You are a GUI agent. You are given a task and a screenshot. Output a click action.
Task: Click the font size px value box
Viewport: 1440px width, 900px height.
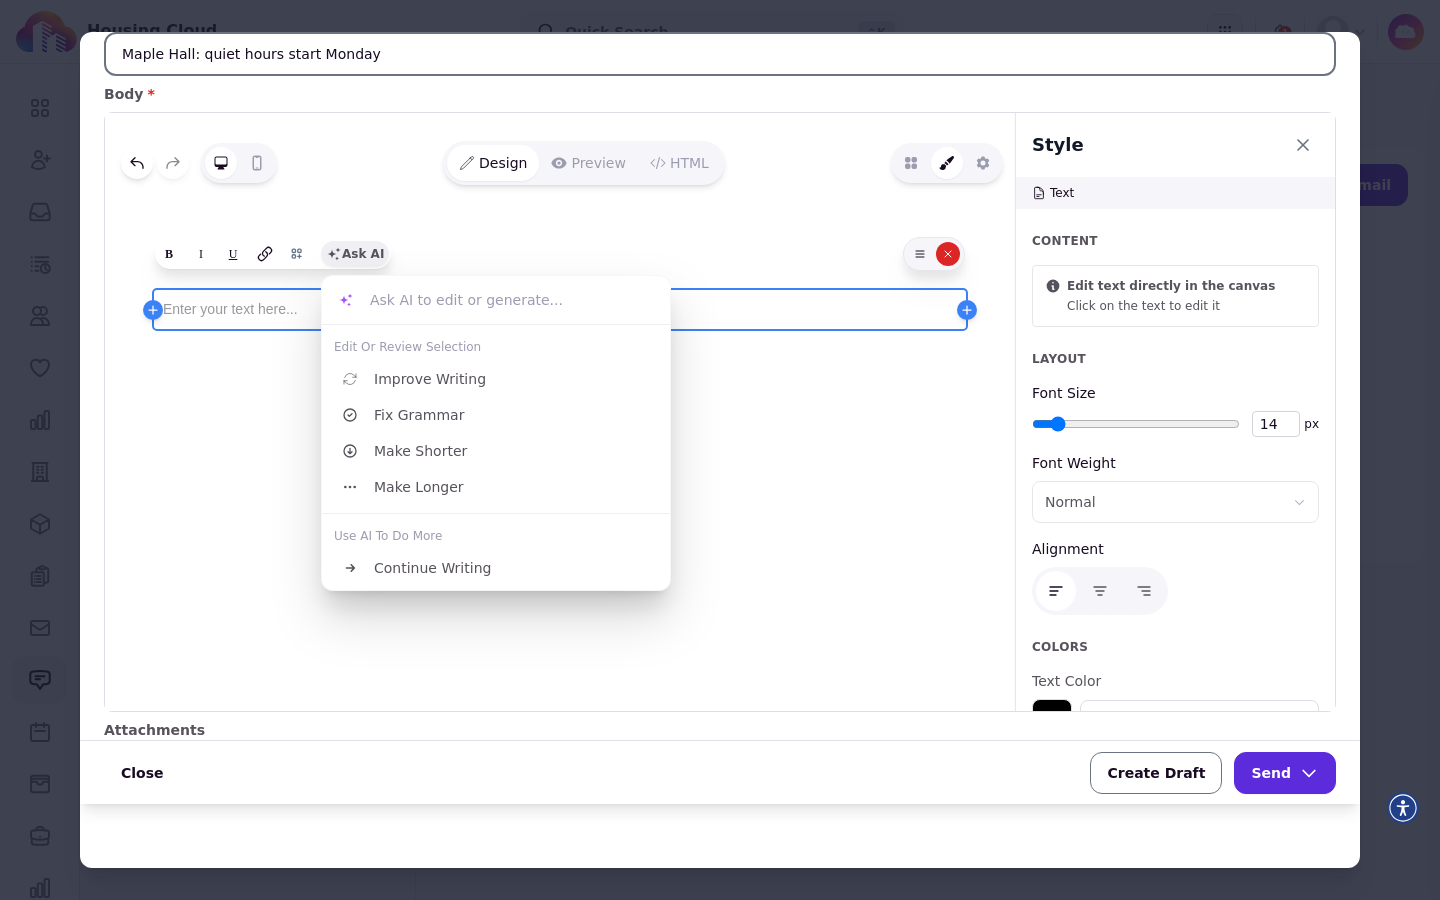click(1275, 424)
